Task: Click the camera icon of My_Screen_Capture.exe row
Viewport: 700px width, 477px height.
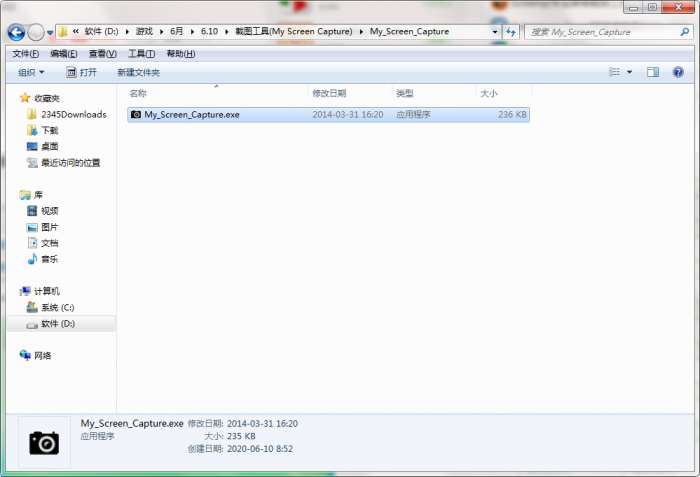Action: (x=136, y=114)
